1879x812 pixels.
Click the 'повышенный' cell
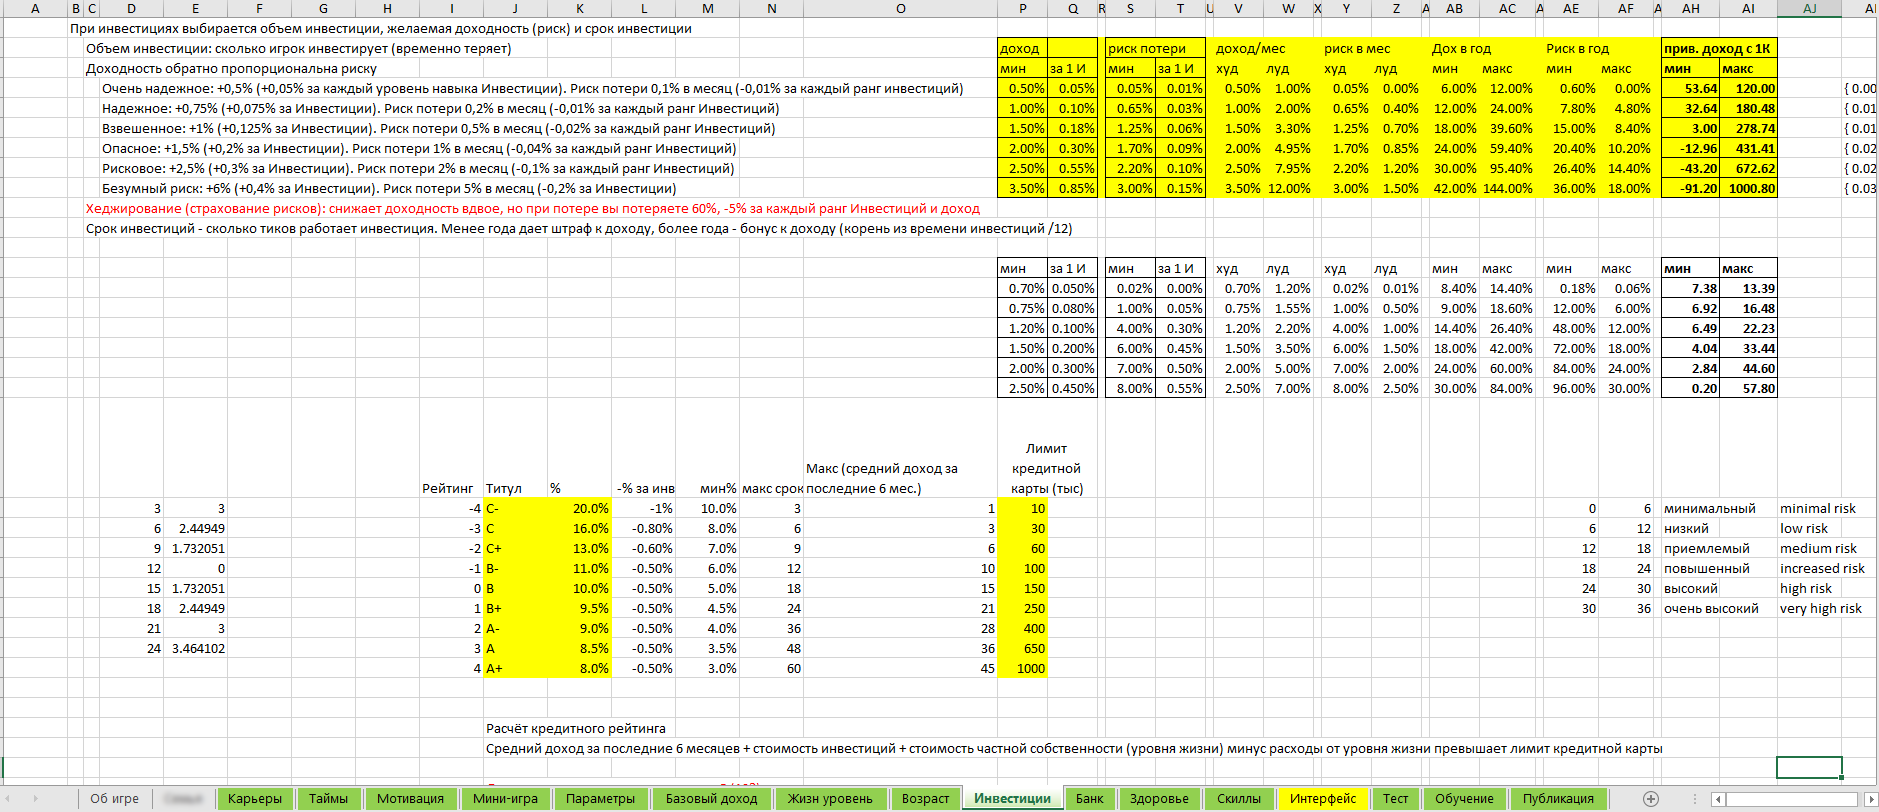[1706, 568]
